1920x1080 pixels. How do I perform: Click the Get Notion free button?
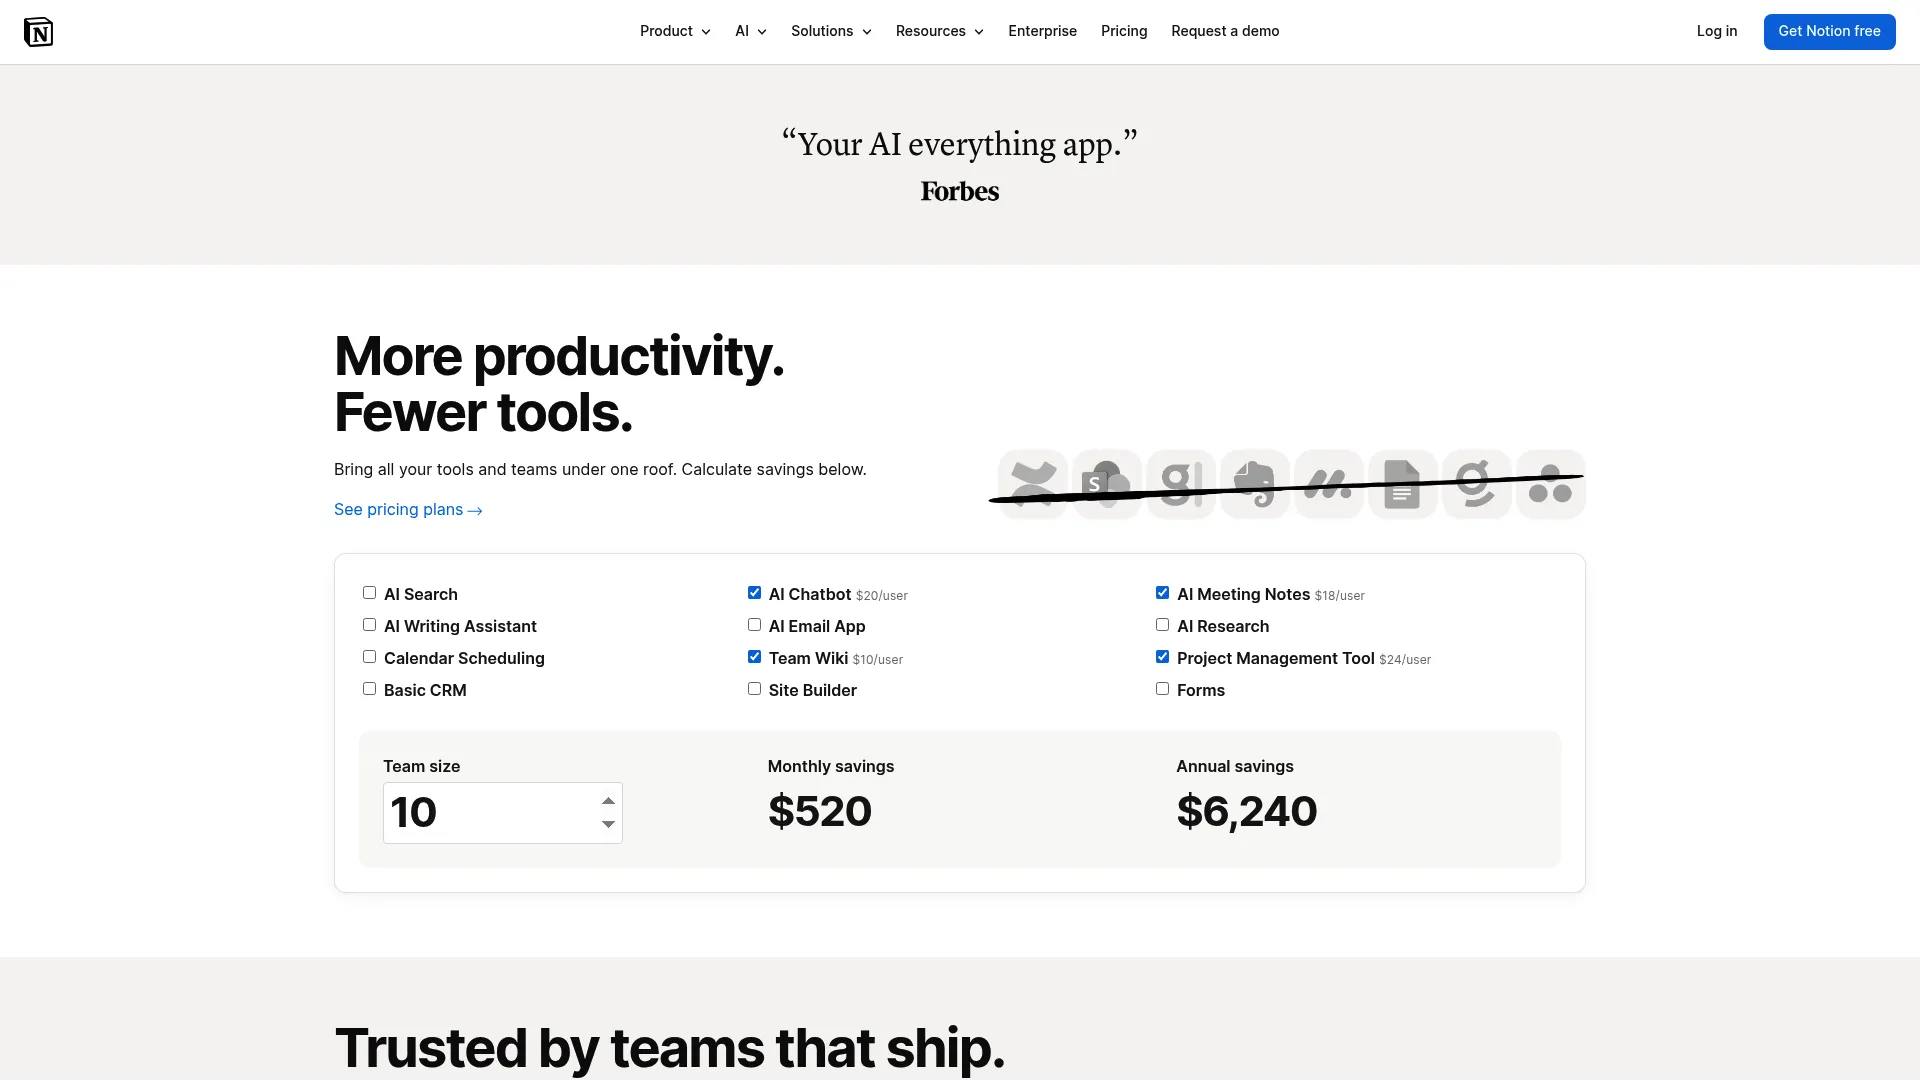[1829, 31]
